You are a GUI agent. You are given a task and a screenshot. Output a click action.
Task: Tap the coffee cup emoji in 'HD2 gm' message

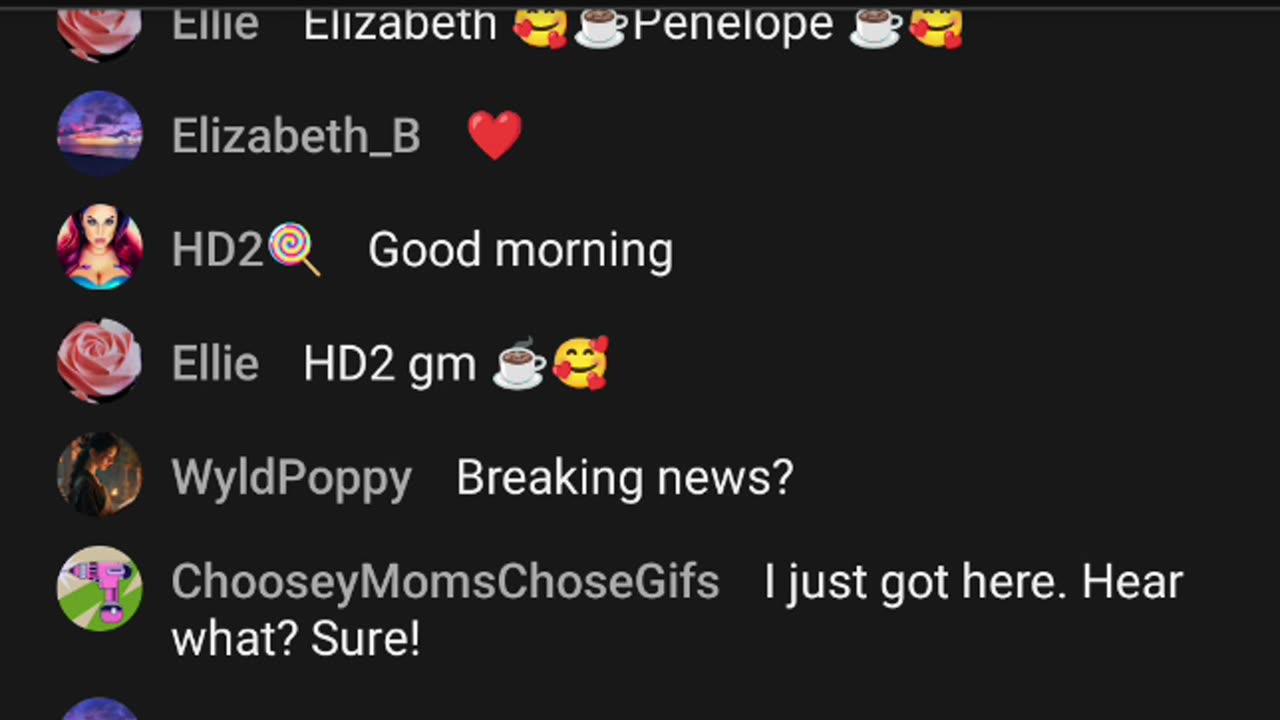click(x=519, y=364)
